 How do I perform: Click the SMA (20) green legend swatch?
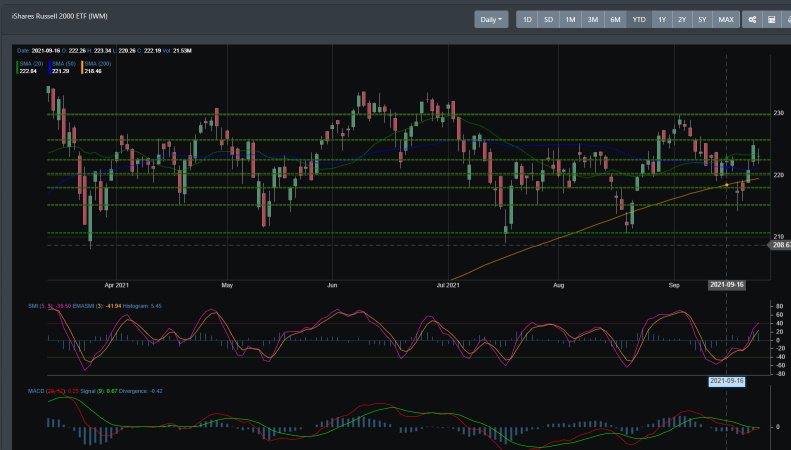tap(17, 68)
